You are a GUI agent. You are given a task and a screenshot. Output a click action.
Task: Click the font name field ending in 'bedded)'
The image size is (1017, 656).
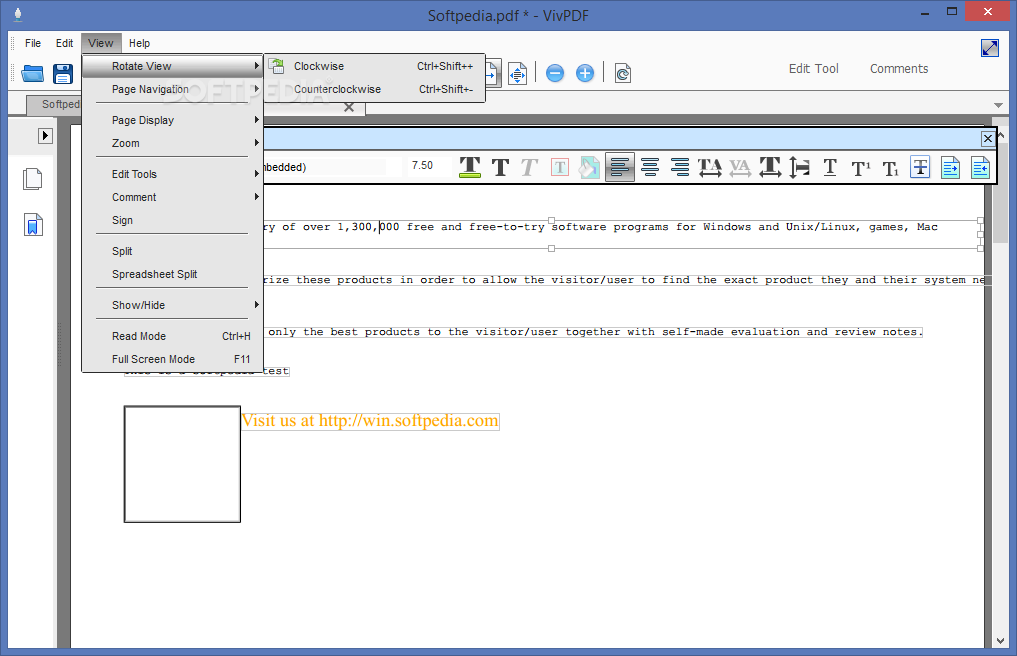(324, 167)
